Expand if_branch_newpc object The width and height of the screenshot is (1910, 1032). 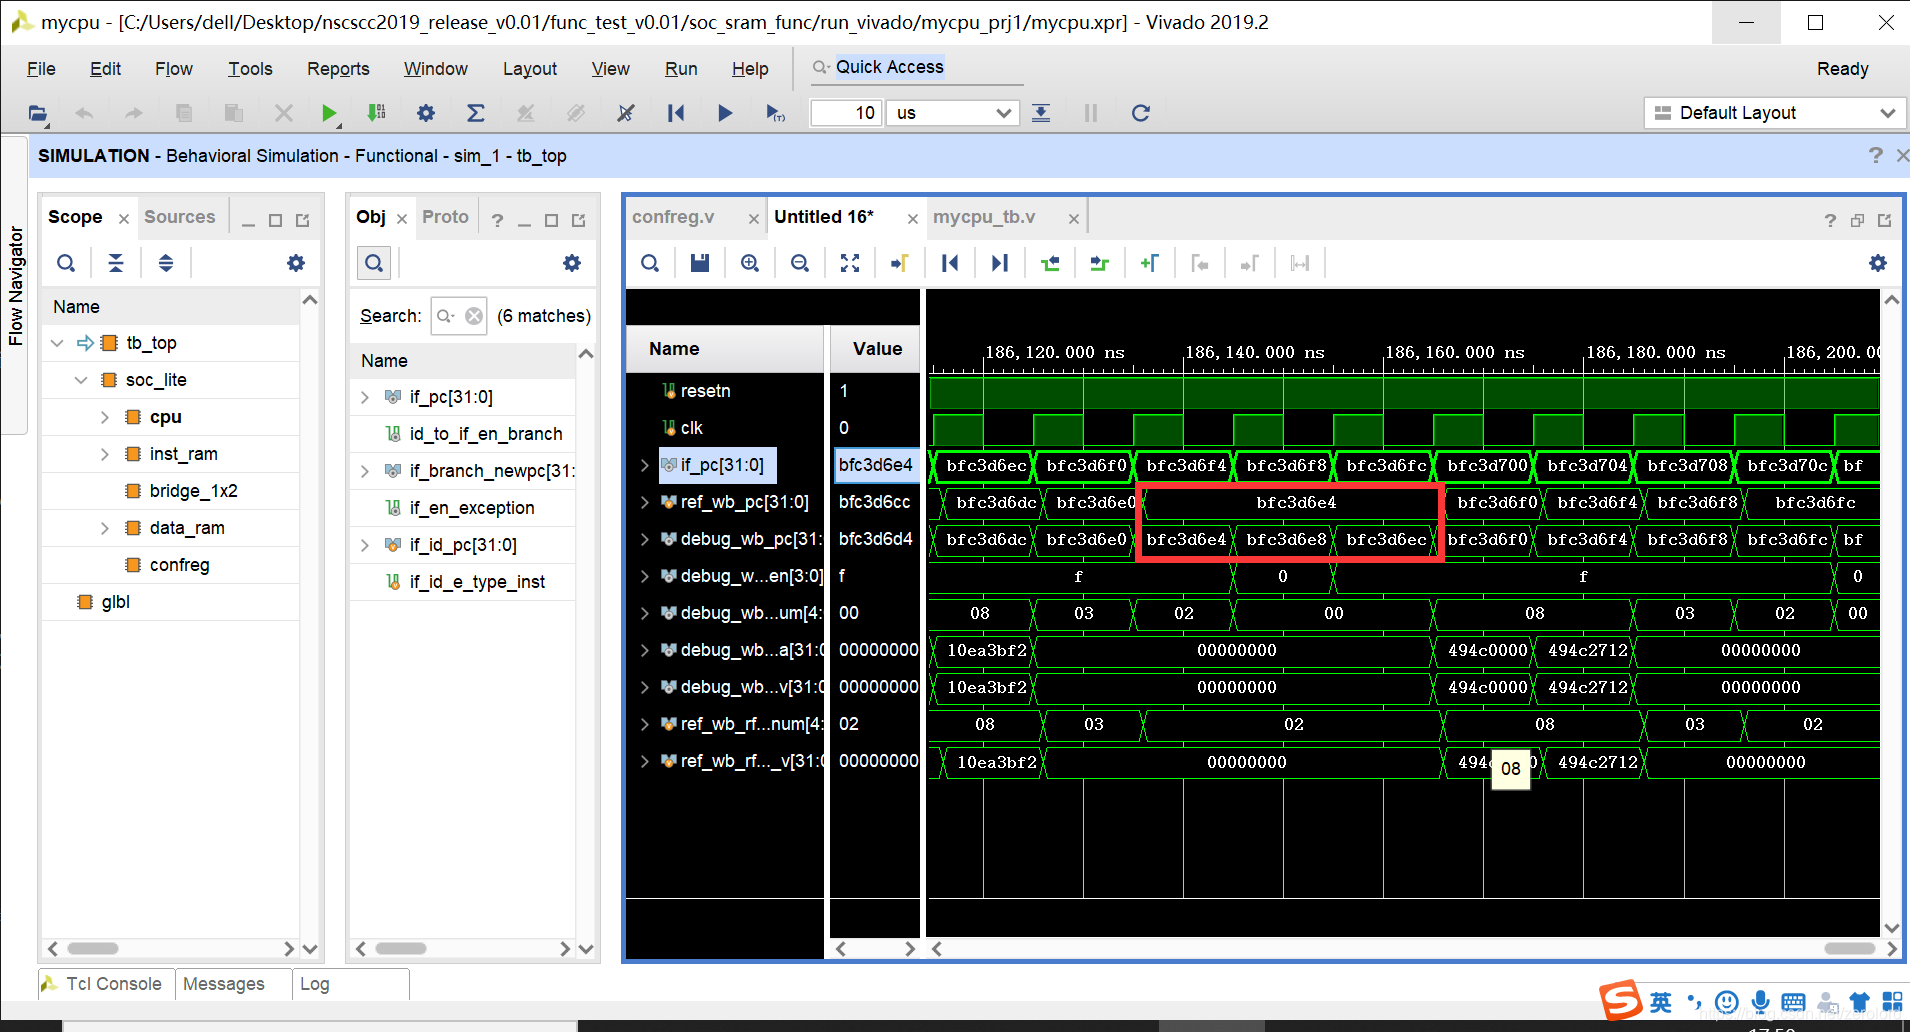click(x=365, y=471)
